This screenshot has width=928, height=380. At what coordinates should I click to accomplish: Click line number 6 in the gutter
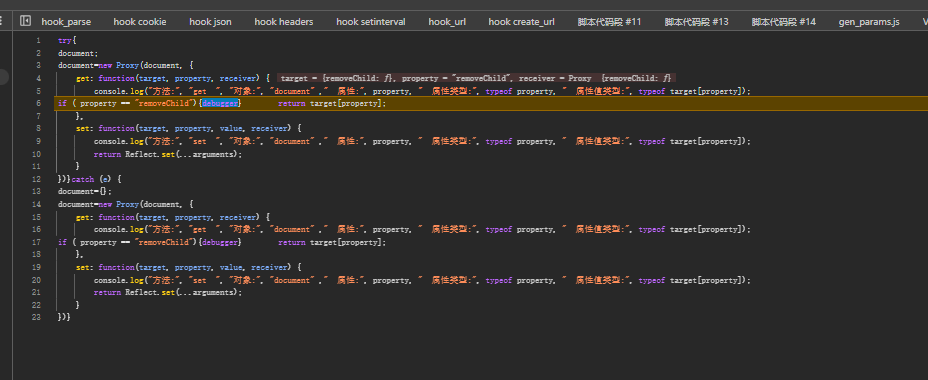(x=38, y=104)
